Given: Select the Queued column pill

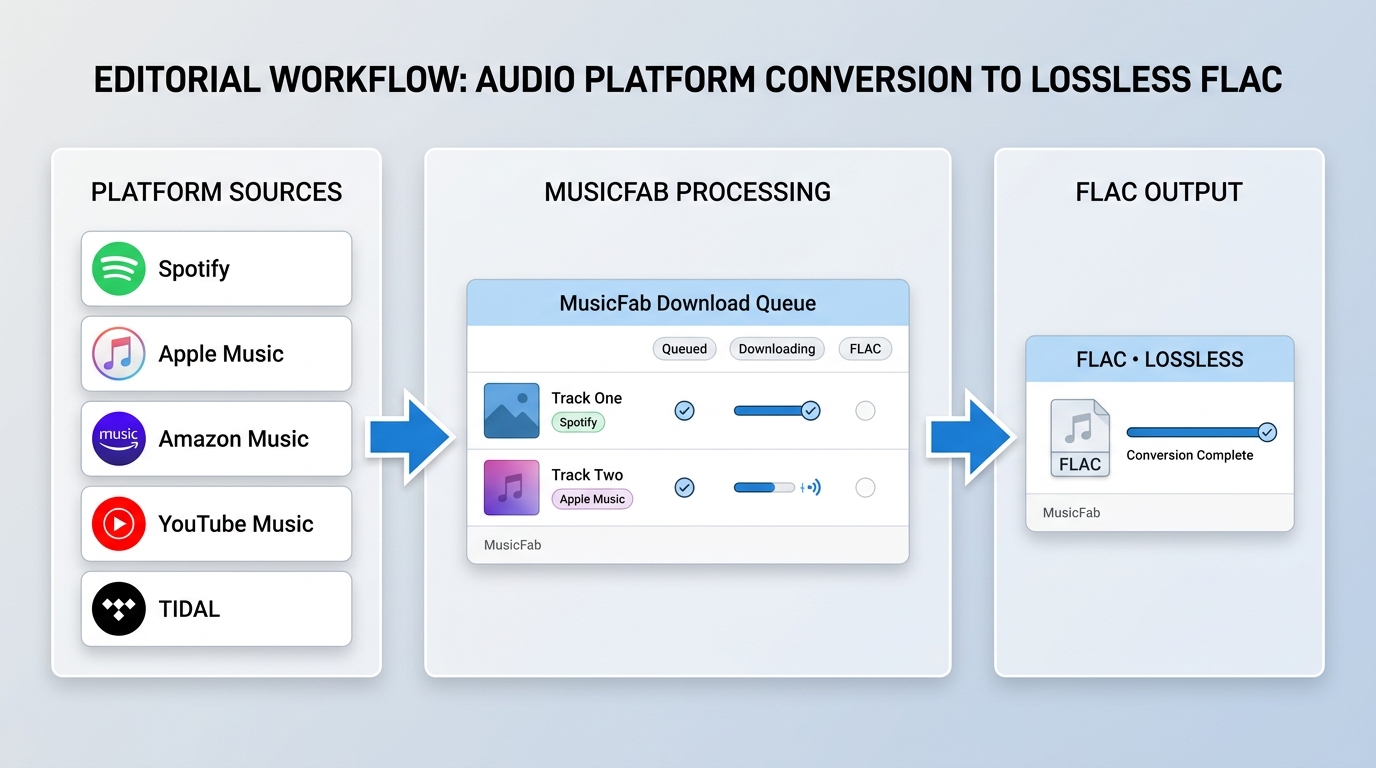Looking at the screenshot, I should (685, 349).
